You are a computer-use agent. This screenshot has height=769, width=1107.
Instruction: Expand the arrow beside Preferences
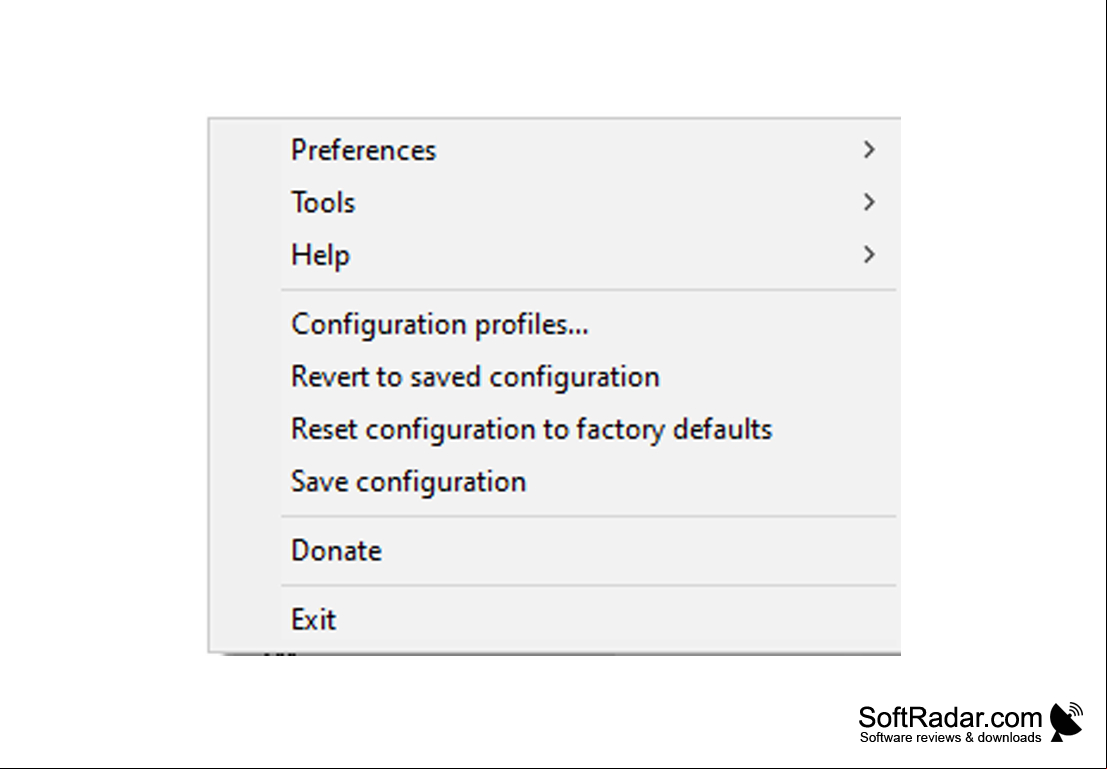point(869,150)
